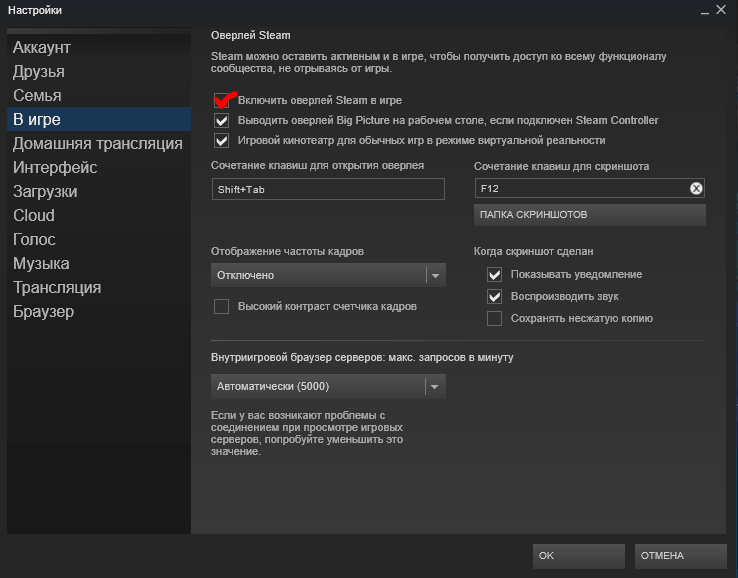Uncheck Показывать уведомление for screenshots
Image resolution: width=738 pixels, height=578 pixels.
494,274
